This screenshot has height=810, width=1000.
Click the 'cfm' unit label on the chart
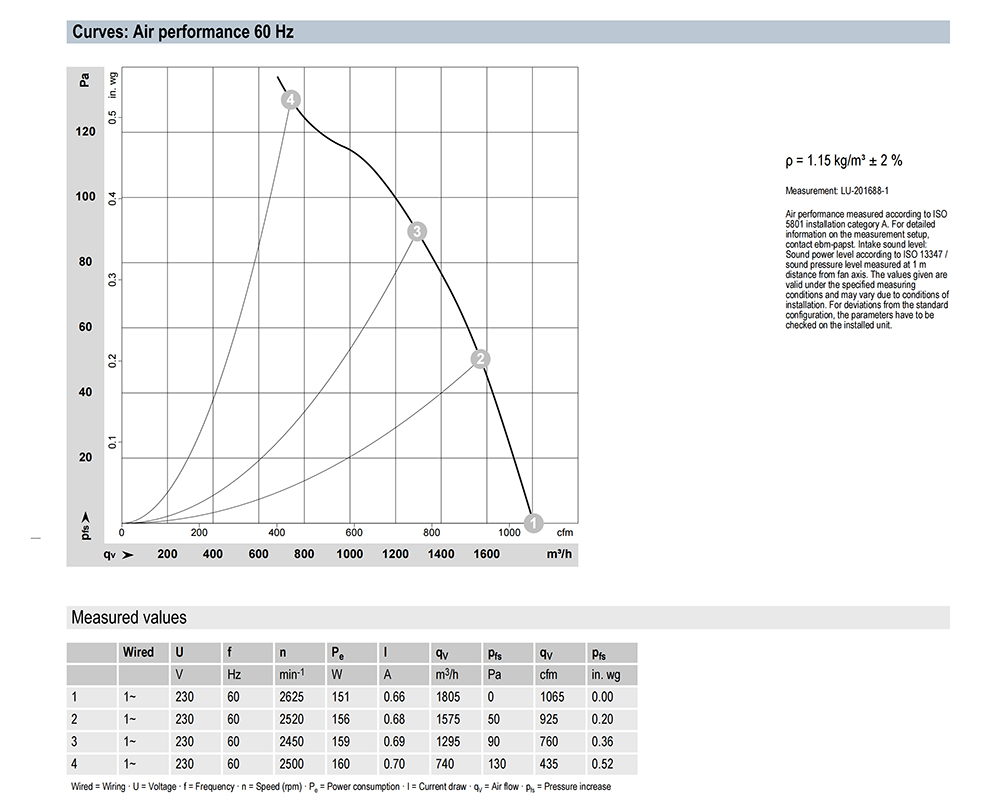(x=564, y=533)
